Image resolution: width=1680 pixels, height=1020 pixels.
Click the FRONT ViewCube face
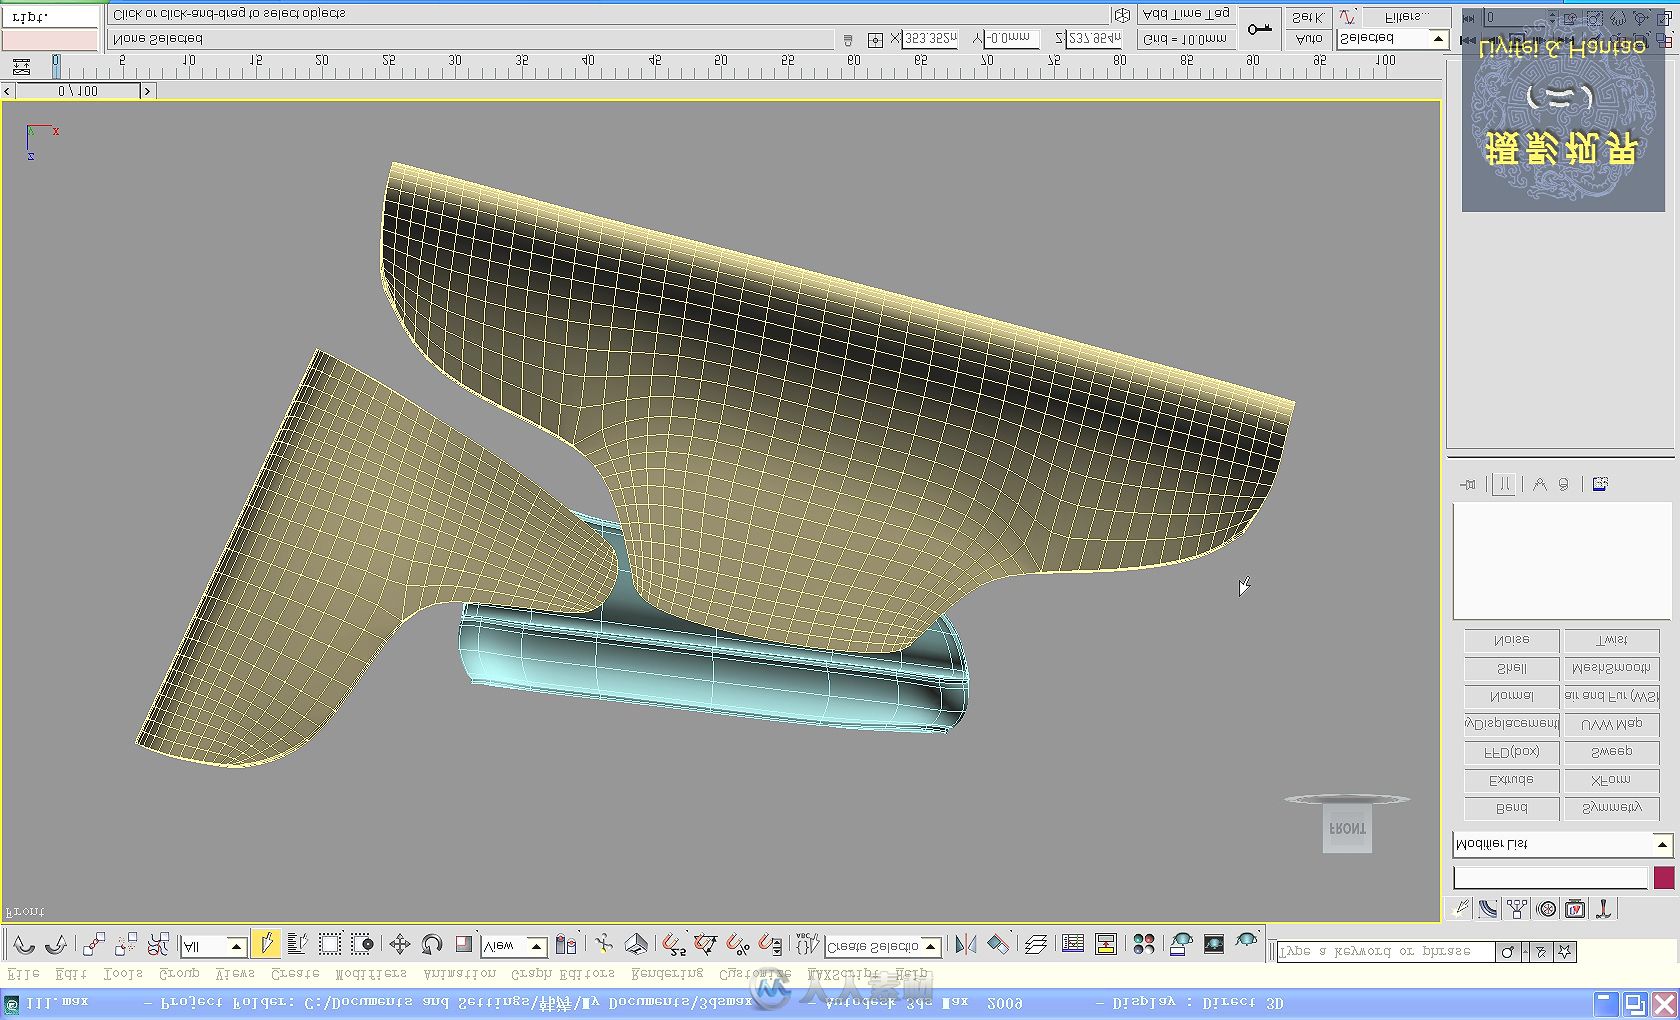pyautogui.click(x=1347, y=829)
